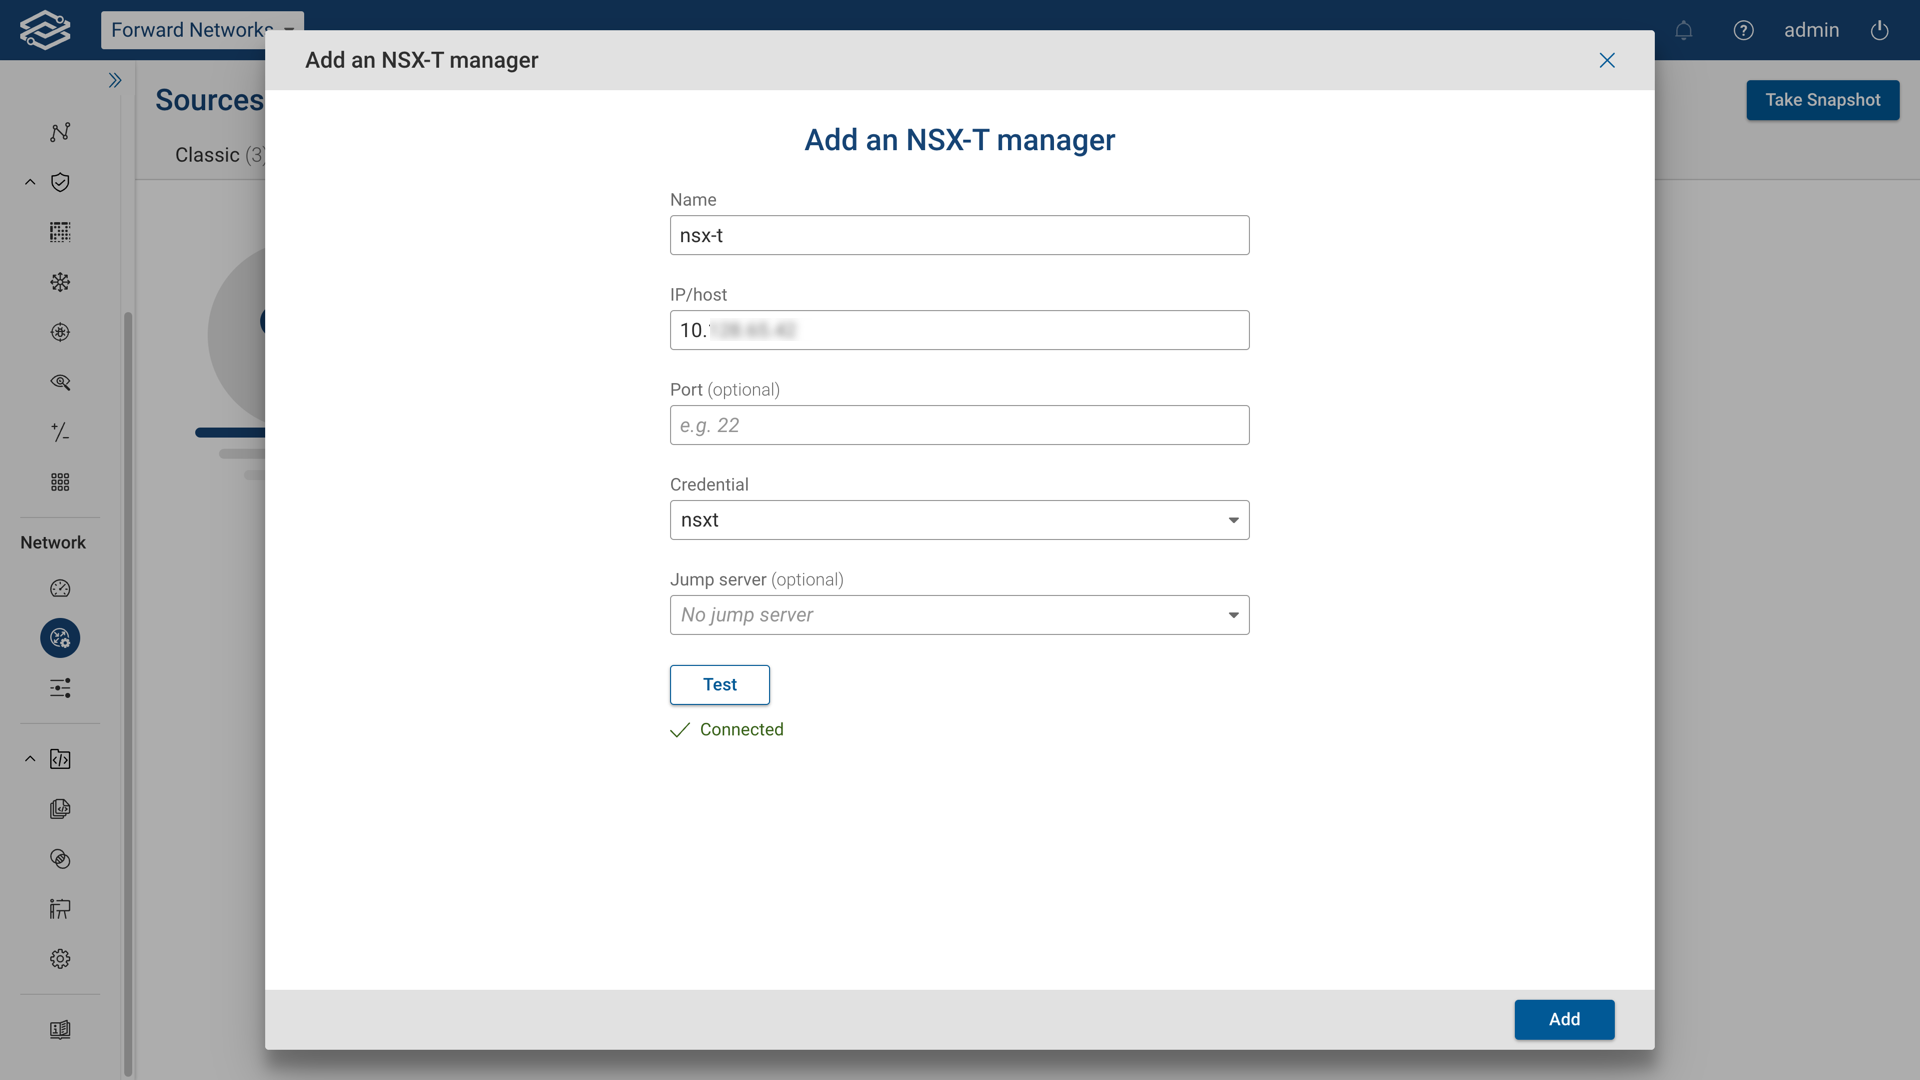Click the Take Snapshot button
This screenshot has height=1080, width=1920.
(1822, 100)
